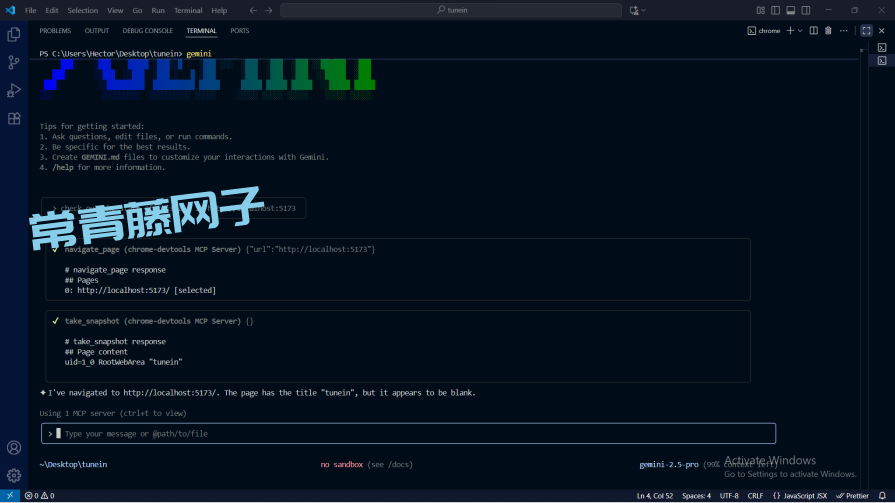Open the Source Control view
This screenshot has height=503, width=895.
pos(14,62)
